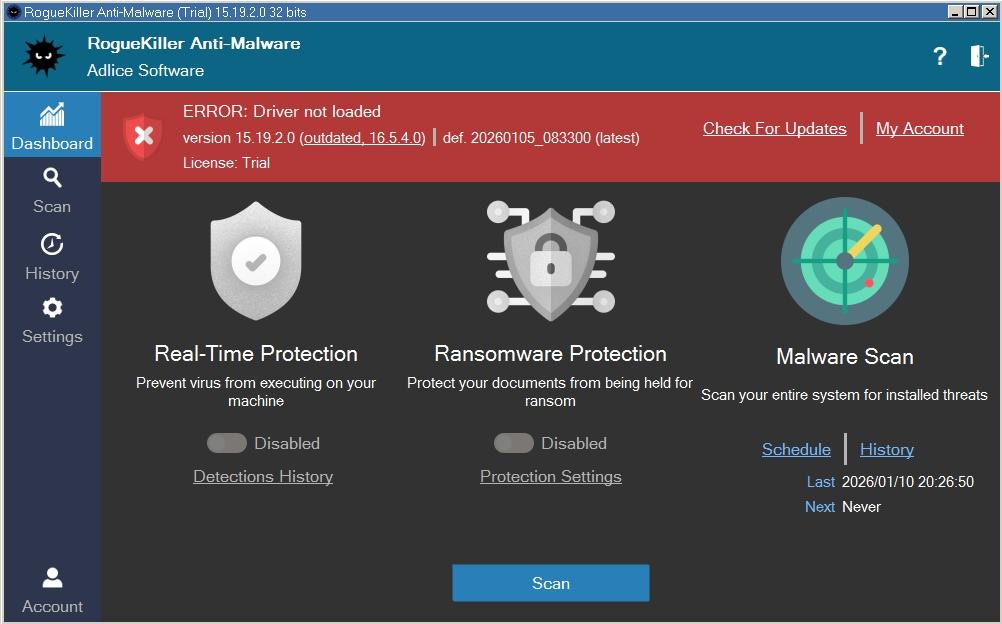Click the red error shield icon
This screenshot has width=1002, height=624.
(x=143, y=136)
